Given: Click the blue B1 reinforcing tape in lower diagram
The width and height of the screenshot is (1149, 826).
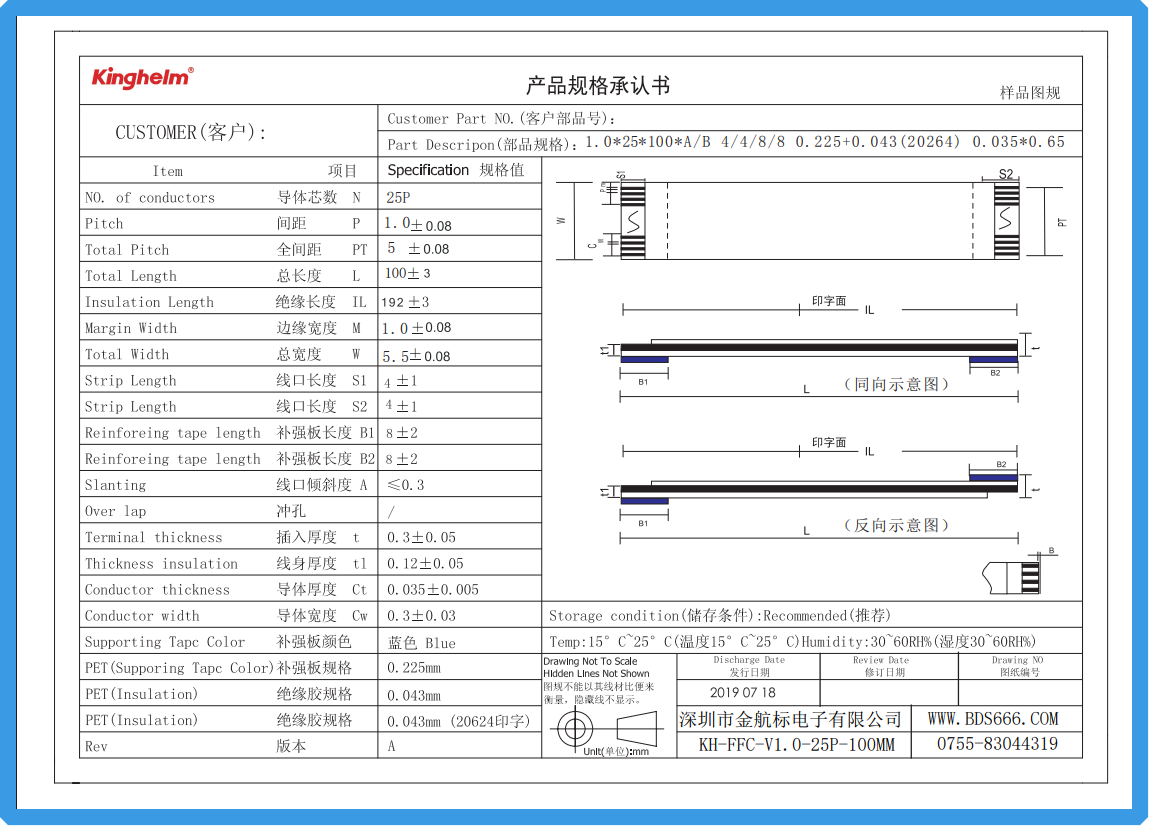Looking at the screenshot, I should pos(645,501).
